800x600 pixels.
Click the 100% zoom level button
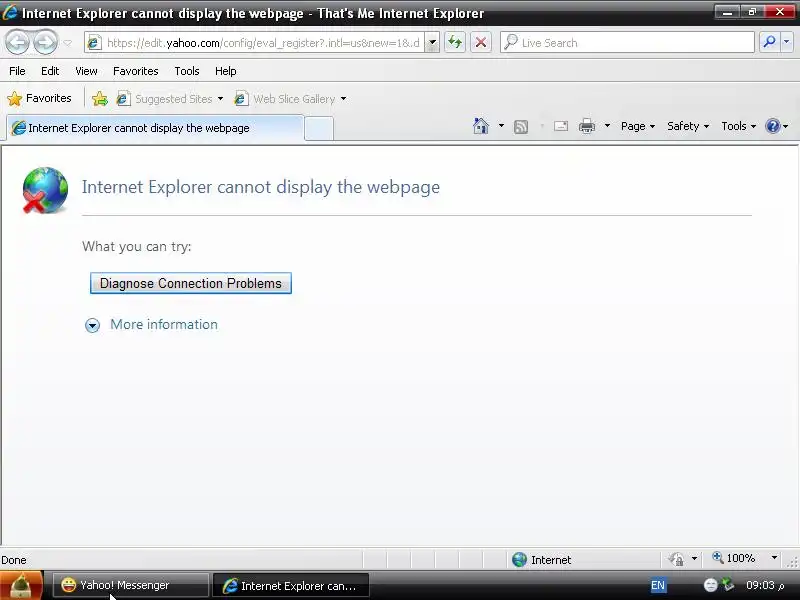click(x=734, y=558)
